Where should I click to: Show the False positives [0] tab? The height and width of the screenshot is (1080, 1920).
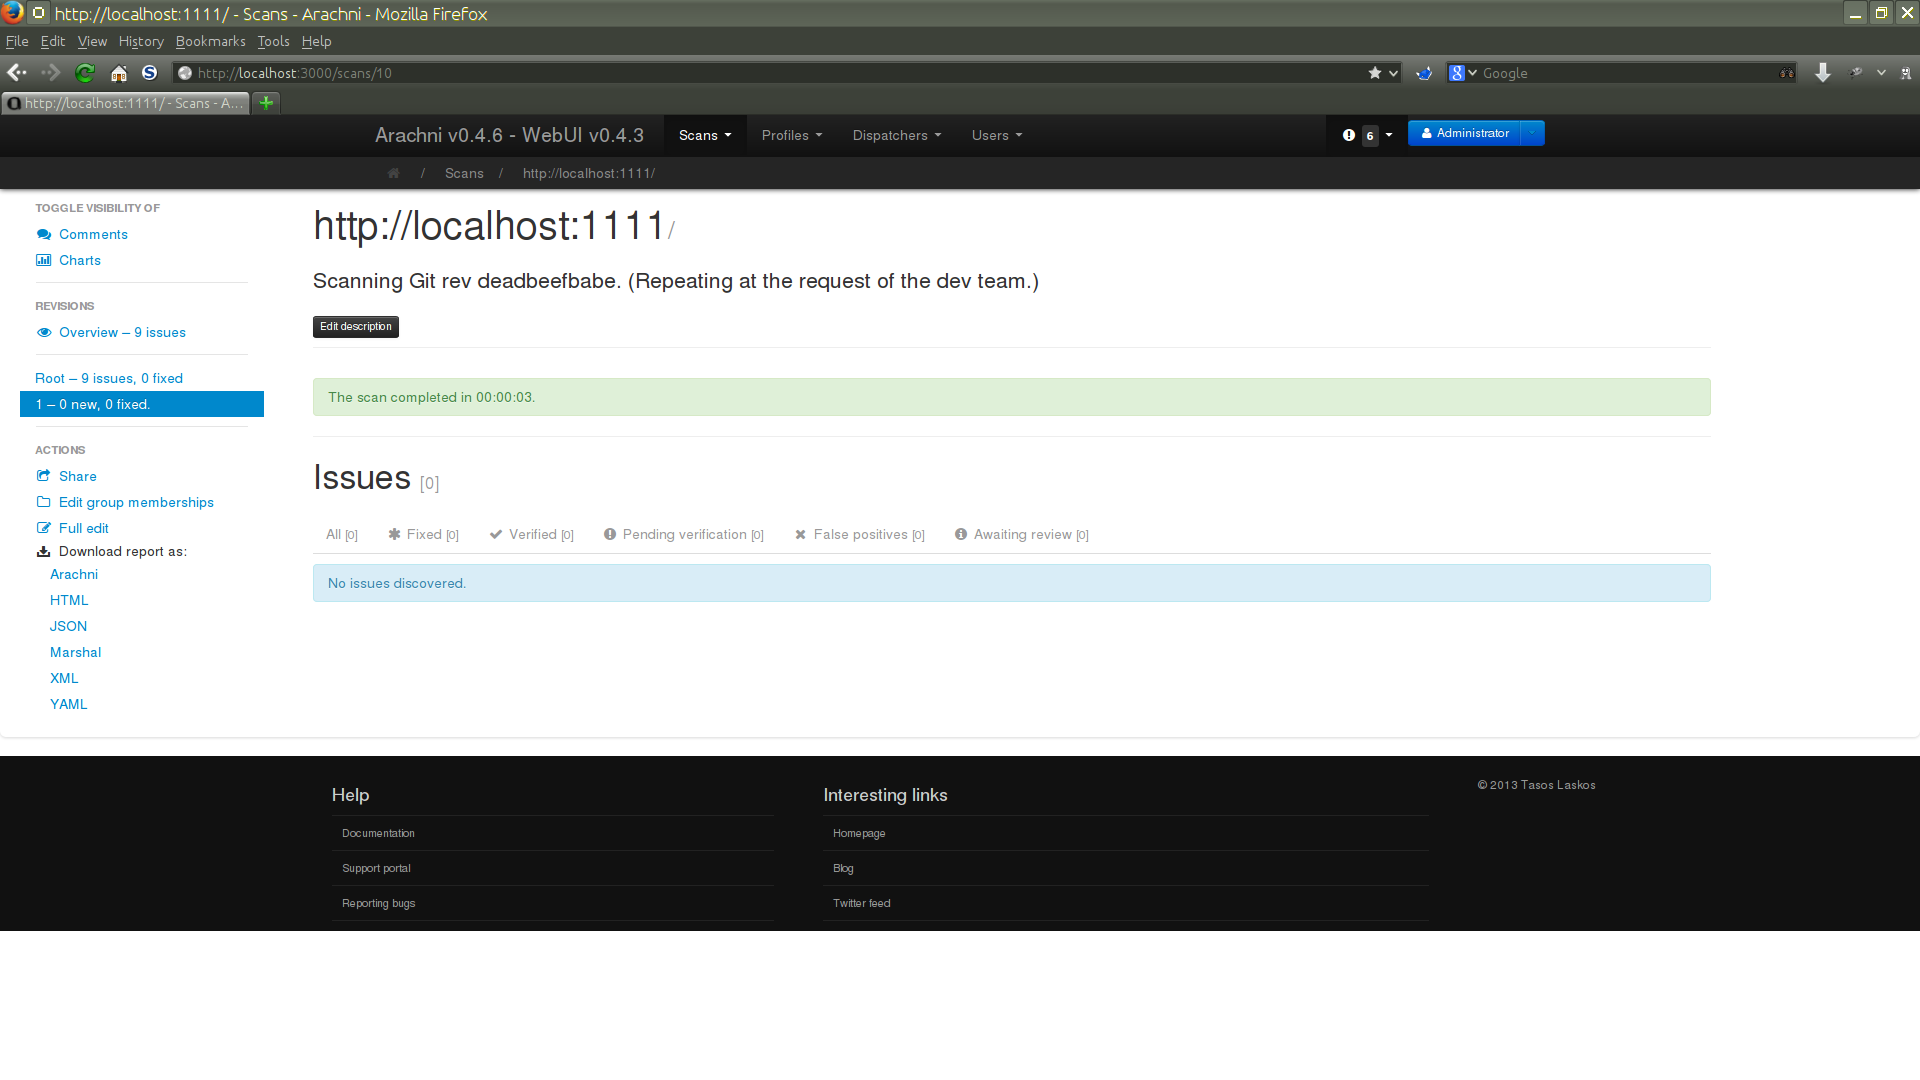[x=859, y=535]
